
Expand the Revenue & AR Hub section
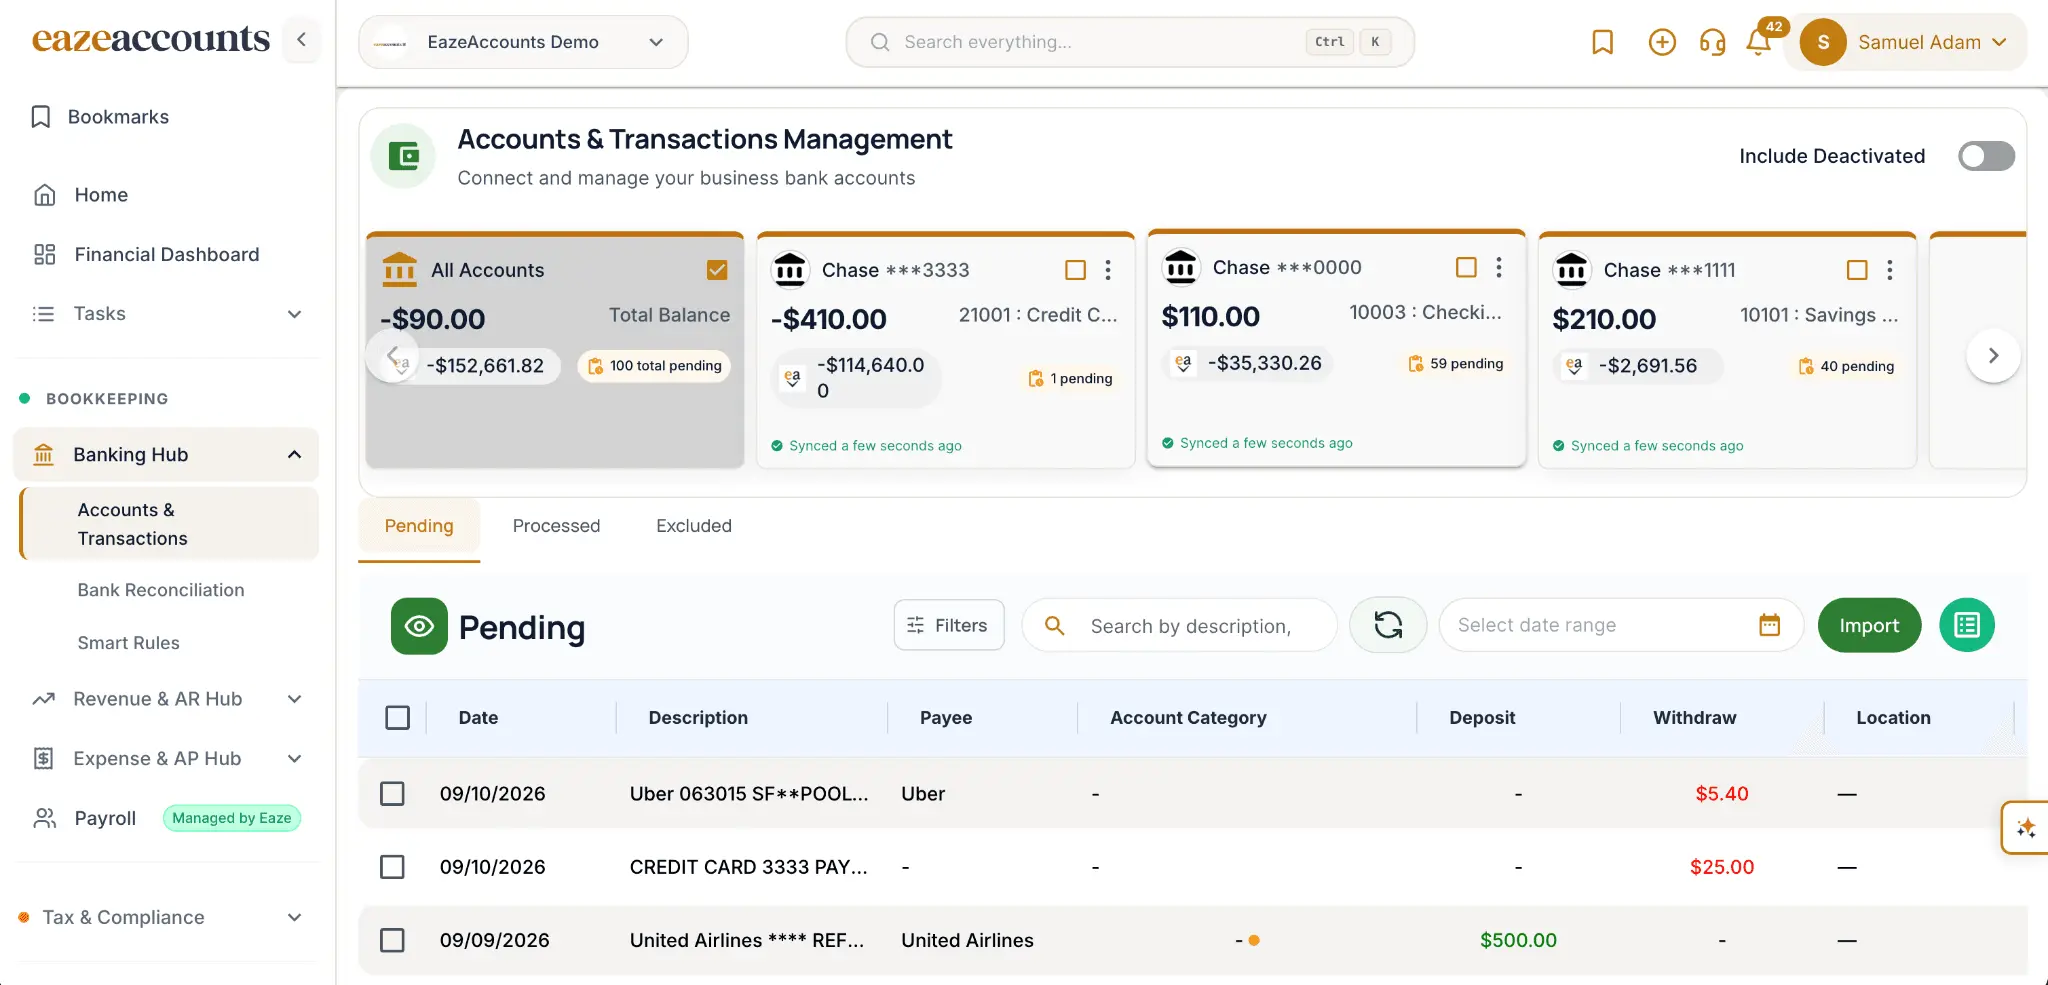(166, 699)
